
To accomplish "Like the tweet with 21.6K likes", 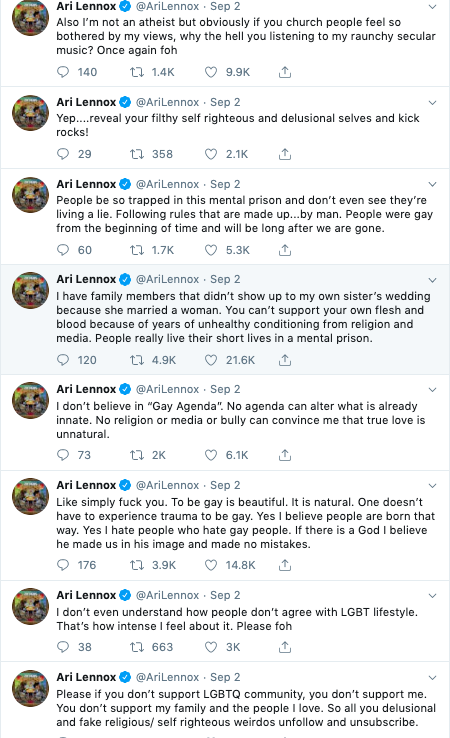I will point(211,360).
